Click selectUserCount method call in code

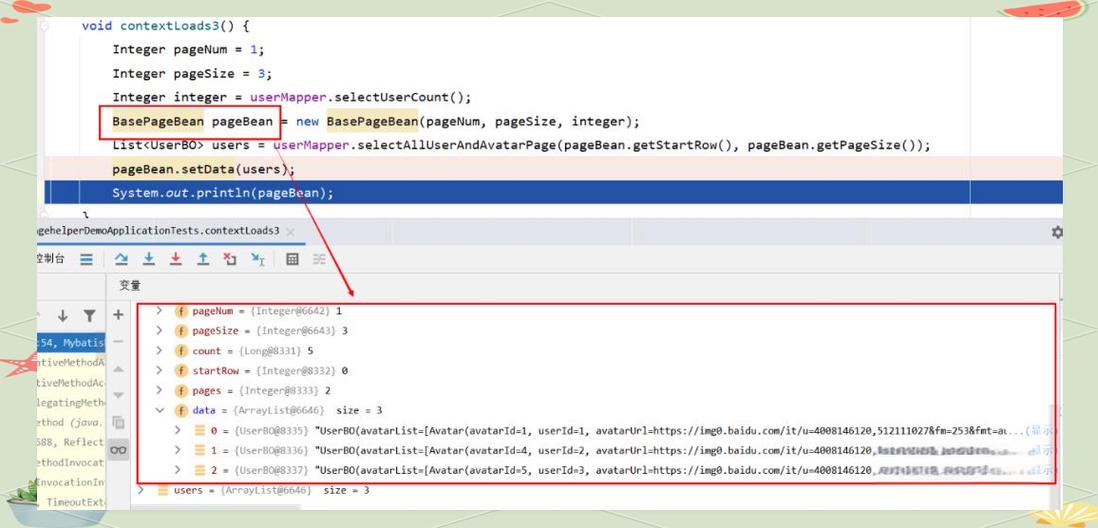(x=394, y=97)
